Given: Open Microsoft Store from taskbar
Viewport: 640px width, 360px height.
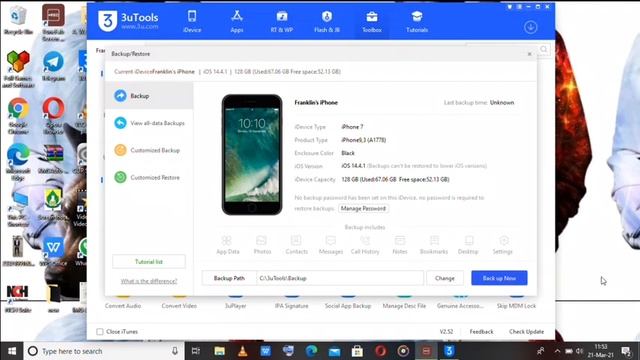Looking at the screenshot, I should click(x=357, y=351).
